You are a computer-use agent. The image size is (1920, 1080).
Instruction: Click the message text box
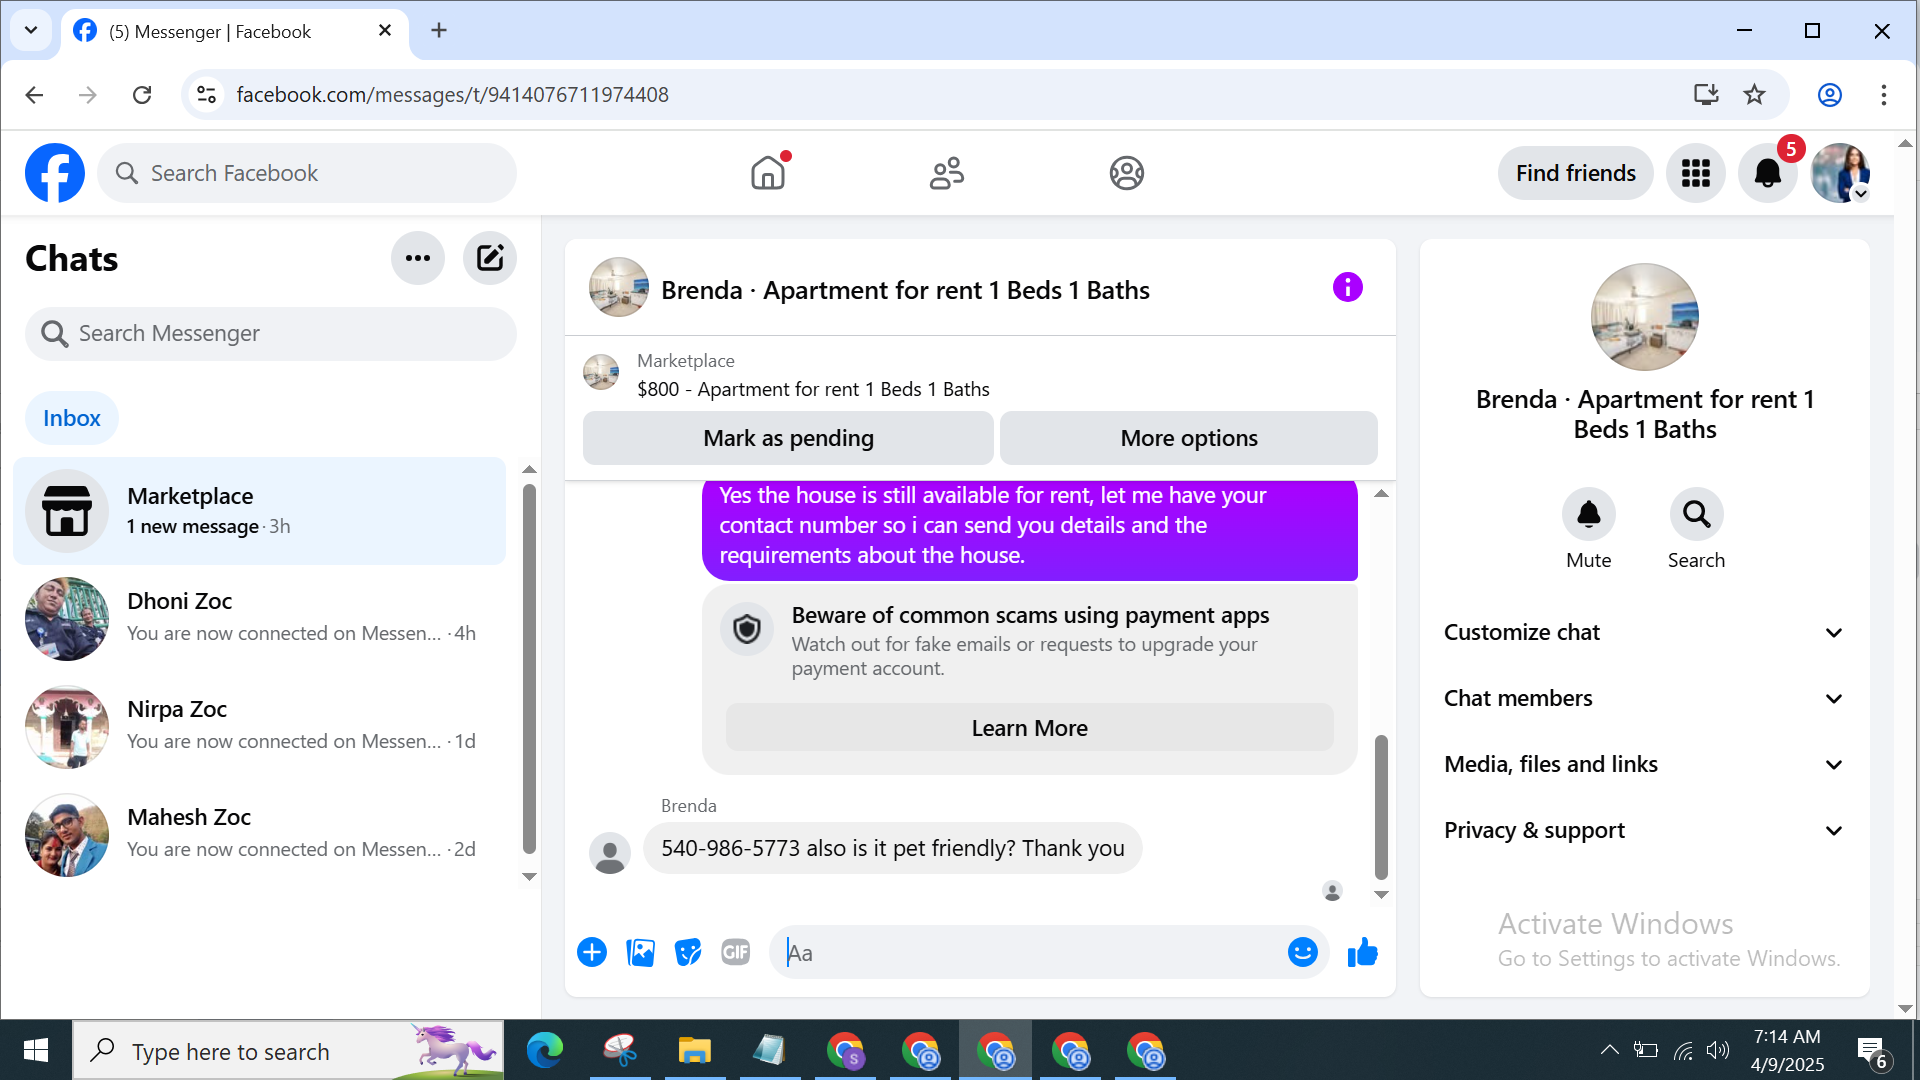tap(1030, 952)
